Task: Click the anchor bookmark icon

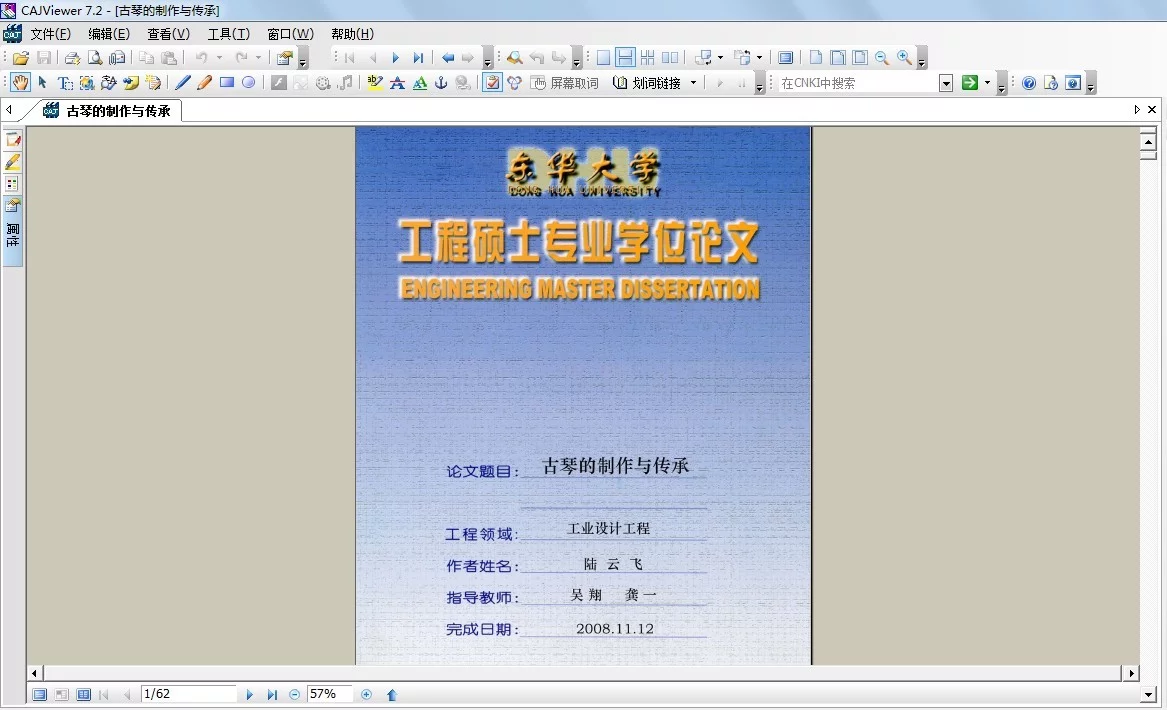Action: 441,83
